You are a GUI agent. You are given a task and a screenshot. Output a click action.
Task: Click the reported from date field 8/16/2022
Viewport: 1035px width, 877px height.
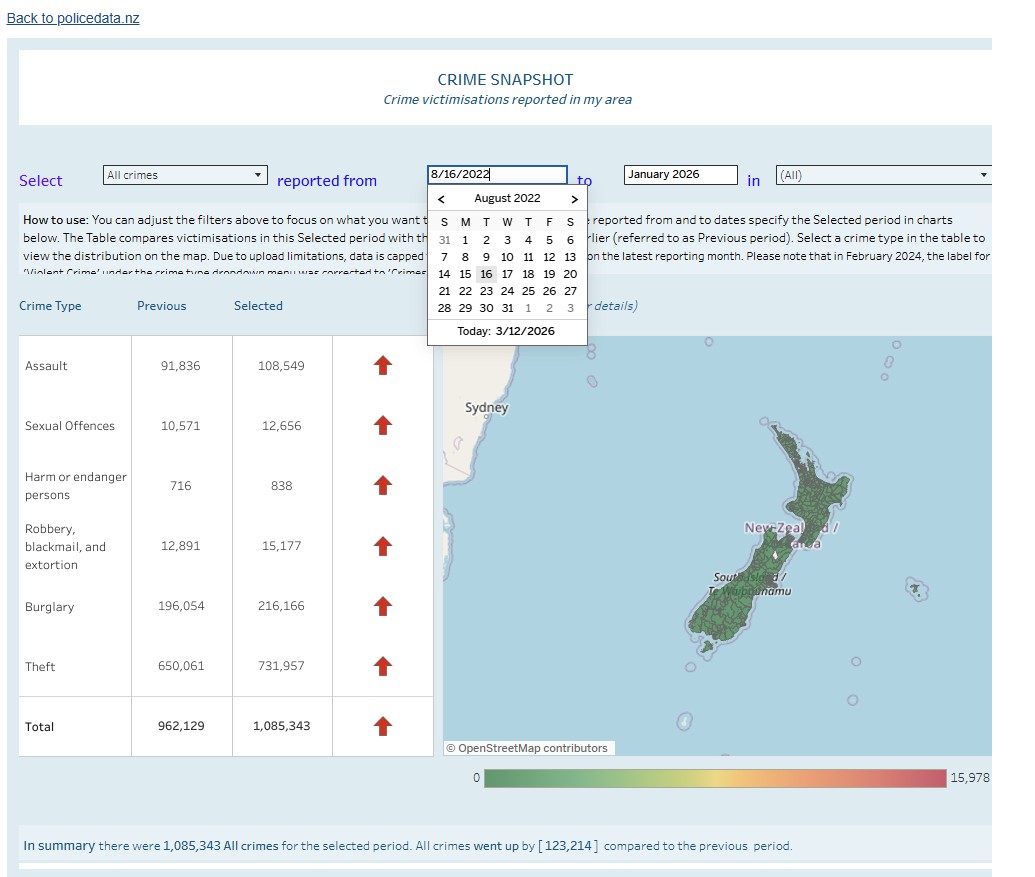[497, 174]
